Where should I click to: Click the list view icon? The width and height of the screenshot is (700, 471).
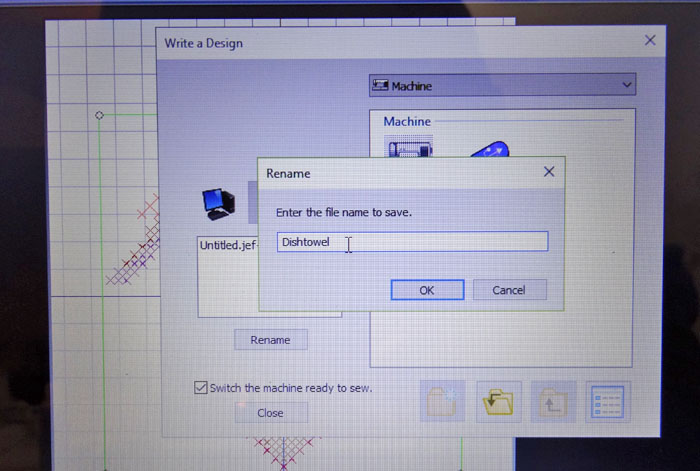click(x=608, y=401)
